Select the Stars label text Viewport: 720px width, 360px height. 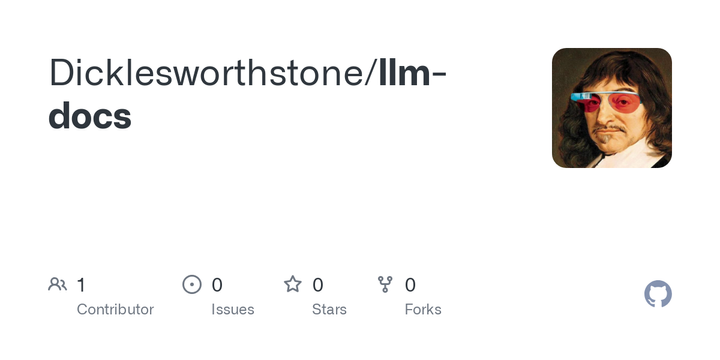[x=329, y=309]
